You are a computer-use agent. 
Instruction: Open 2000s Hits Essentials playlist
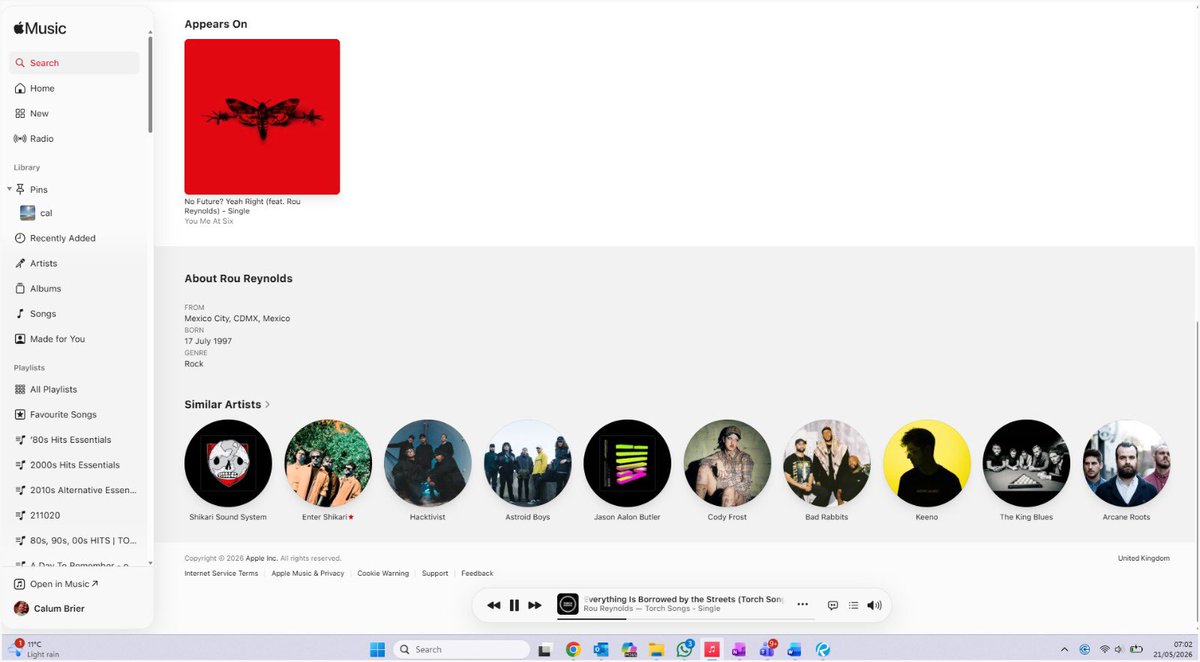click(76, 465)
